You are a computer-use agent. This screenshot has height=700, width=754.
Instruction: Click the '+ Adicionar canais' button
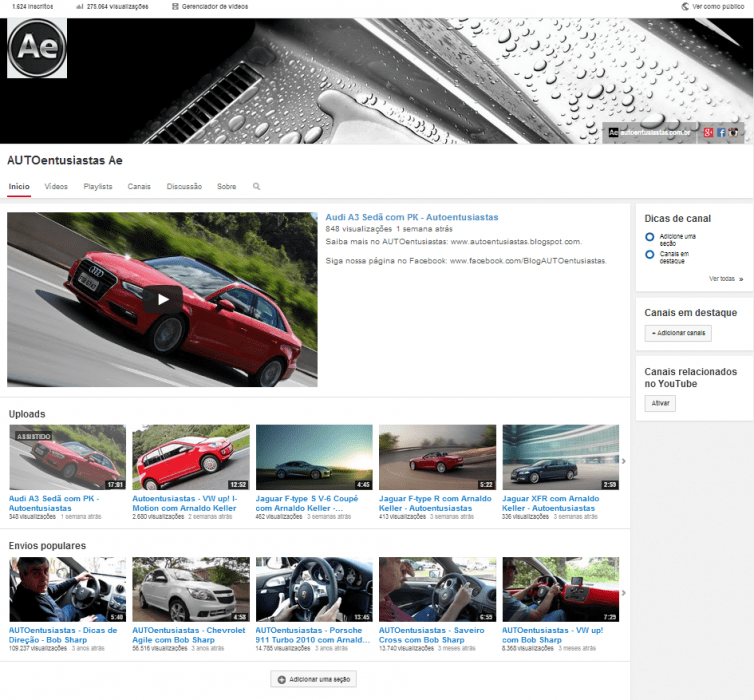click(678, 333)
